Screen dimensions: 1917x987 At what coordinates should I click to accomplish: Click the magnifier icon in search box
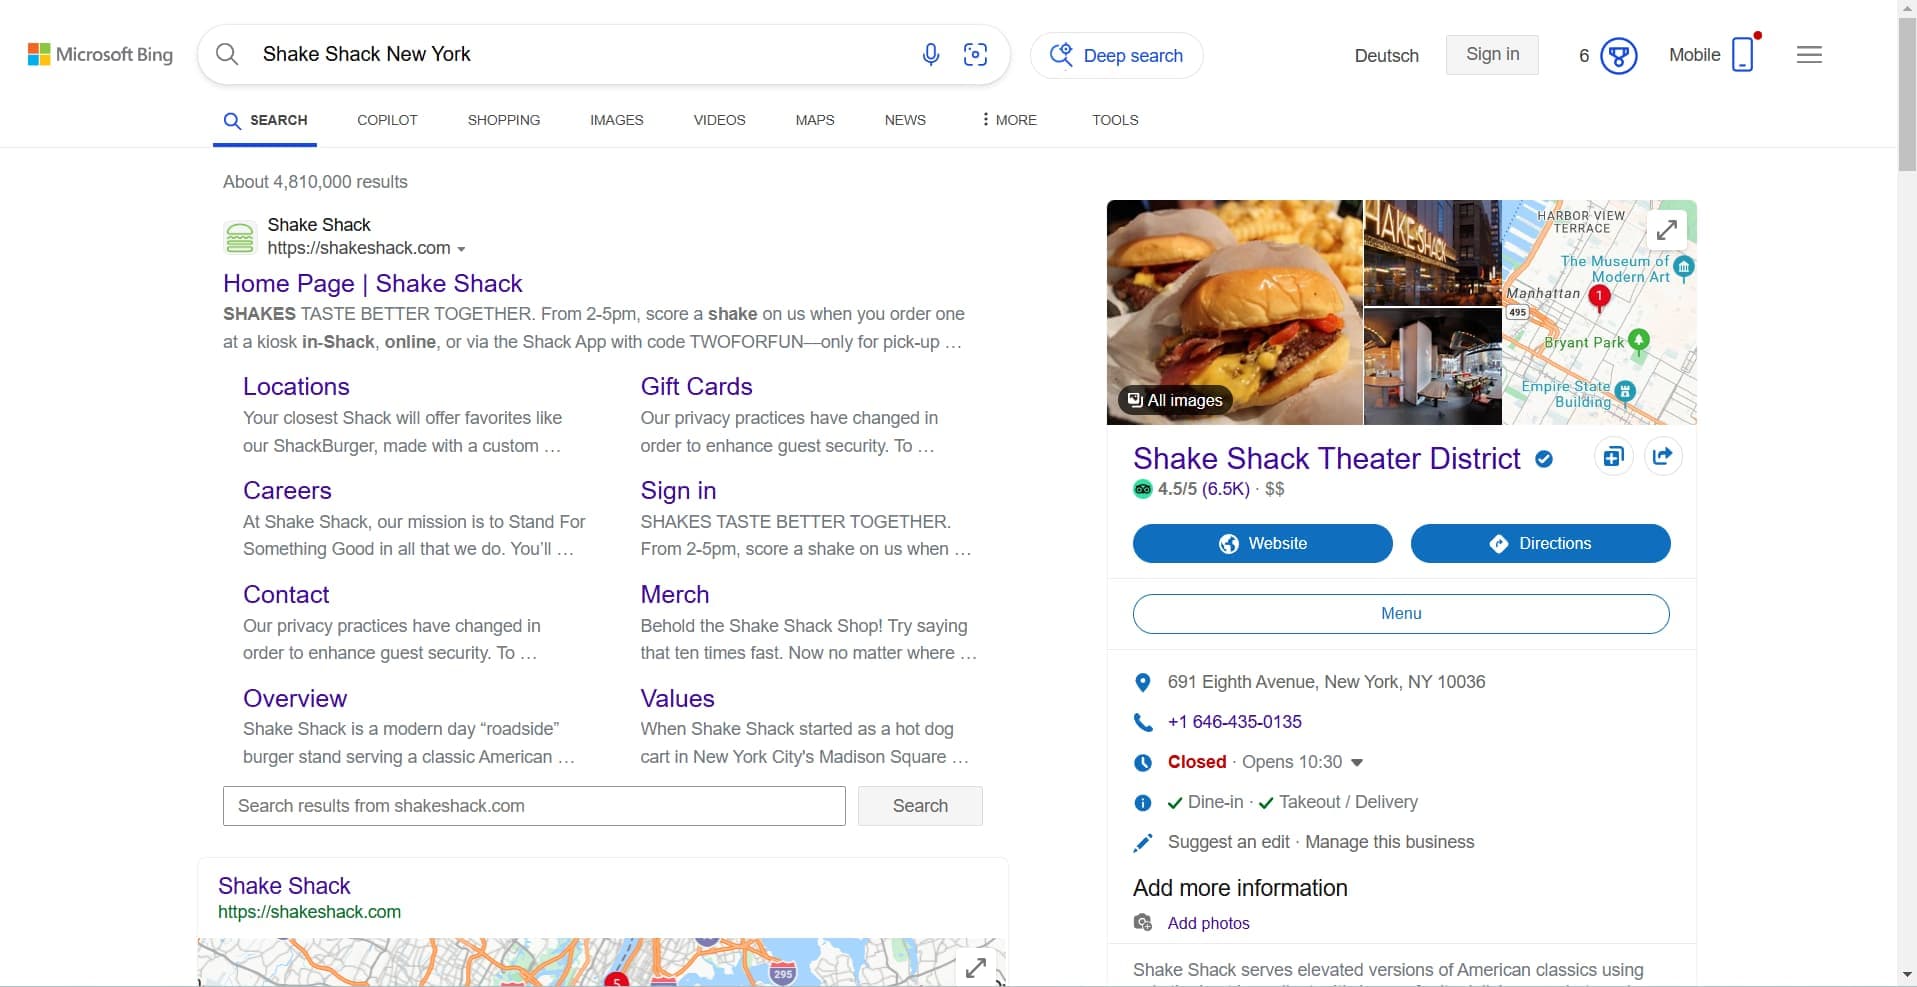point(227,54)
